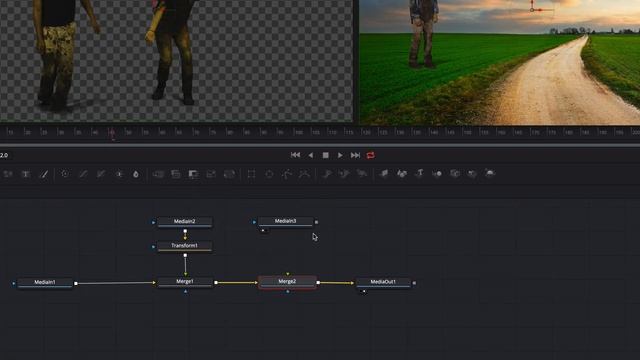Click the current time field showing 2.0

coord(4,155)
